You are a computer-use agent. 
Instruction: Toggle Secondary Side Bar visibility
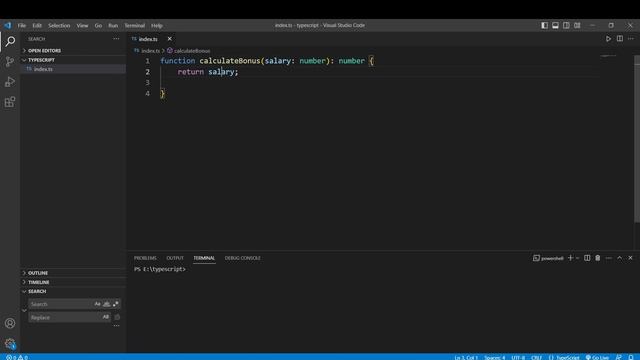click(566, 25)
